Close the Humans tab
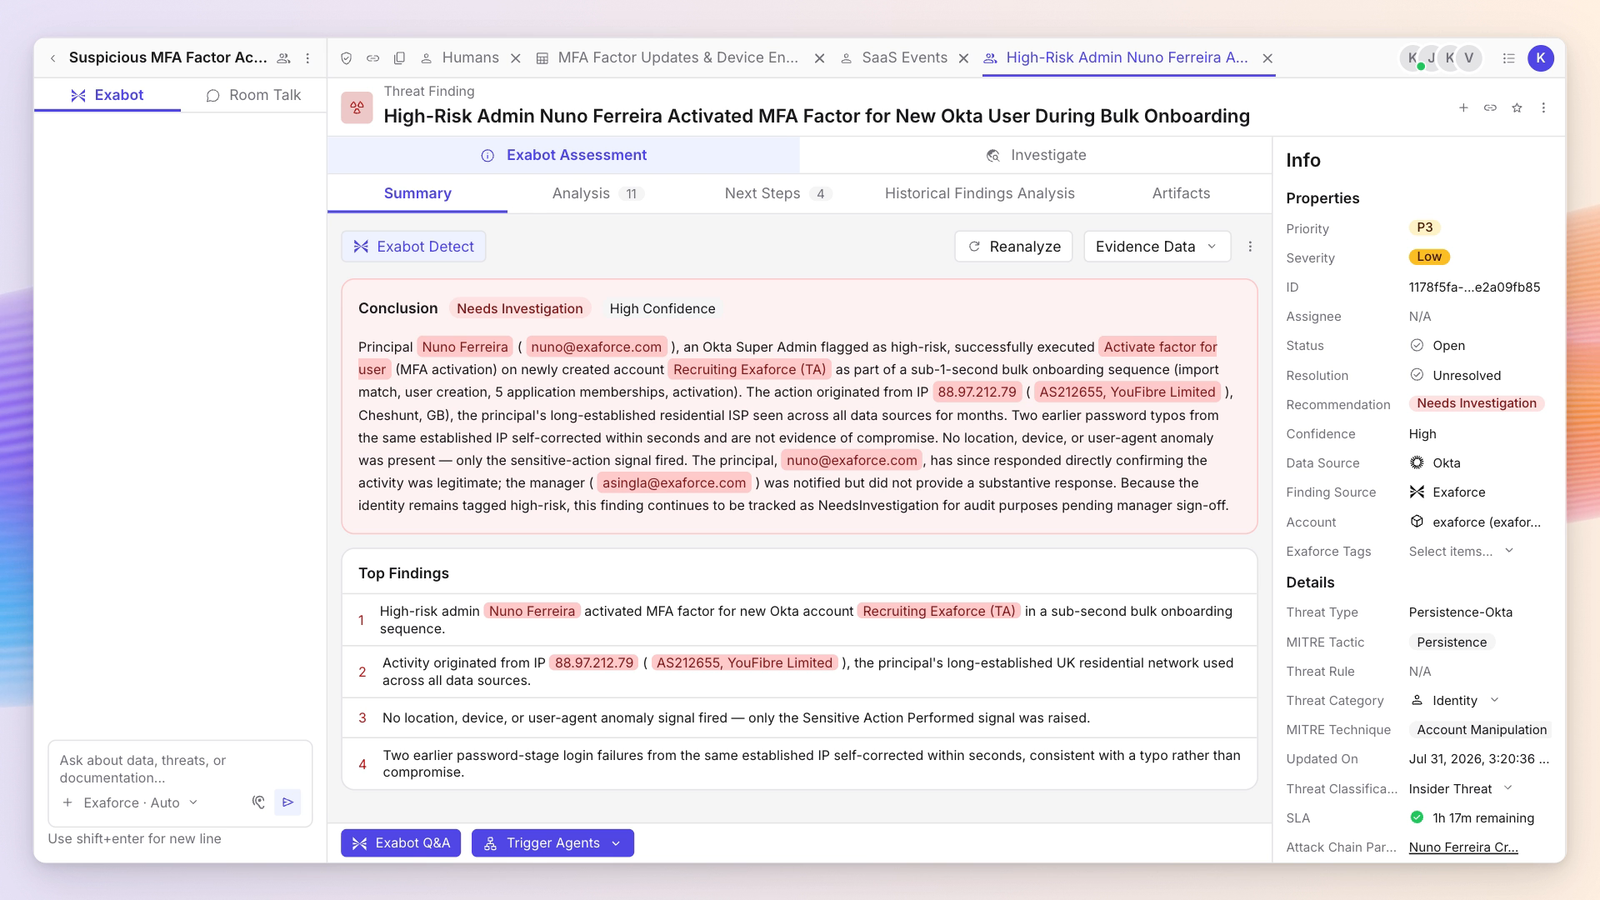The image size is (1600, 900). [x=516, y=58]
